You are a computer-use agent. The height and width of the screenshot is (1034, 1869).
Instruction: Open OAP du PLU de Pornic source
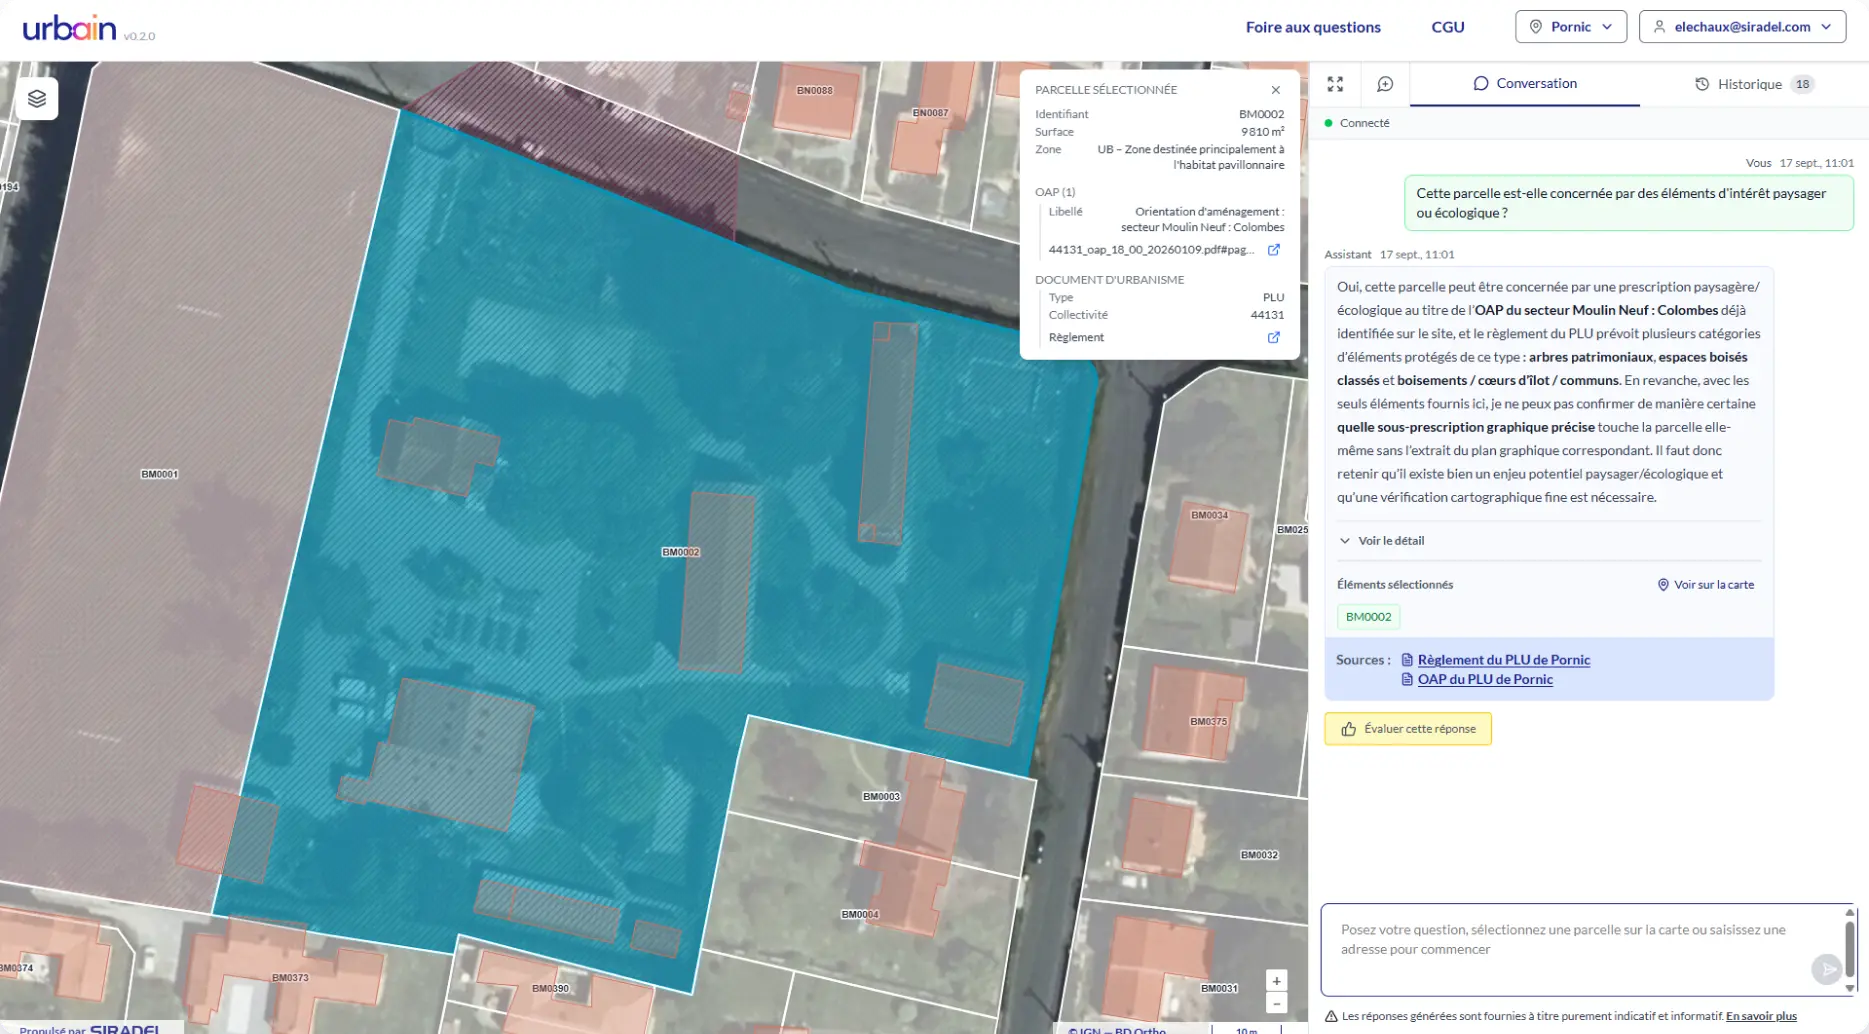tap(1484, 679)
